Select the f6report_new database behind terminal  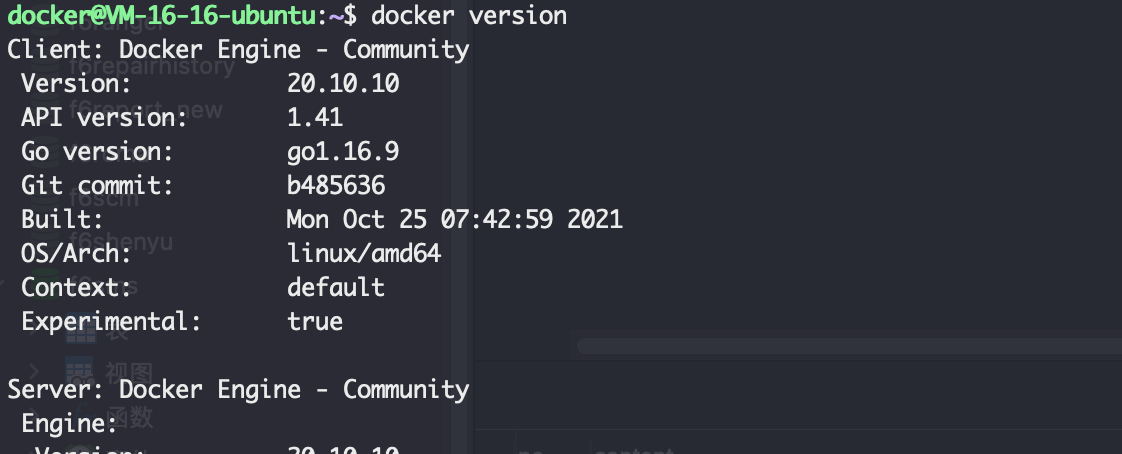(x=145, y=110)
